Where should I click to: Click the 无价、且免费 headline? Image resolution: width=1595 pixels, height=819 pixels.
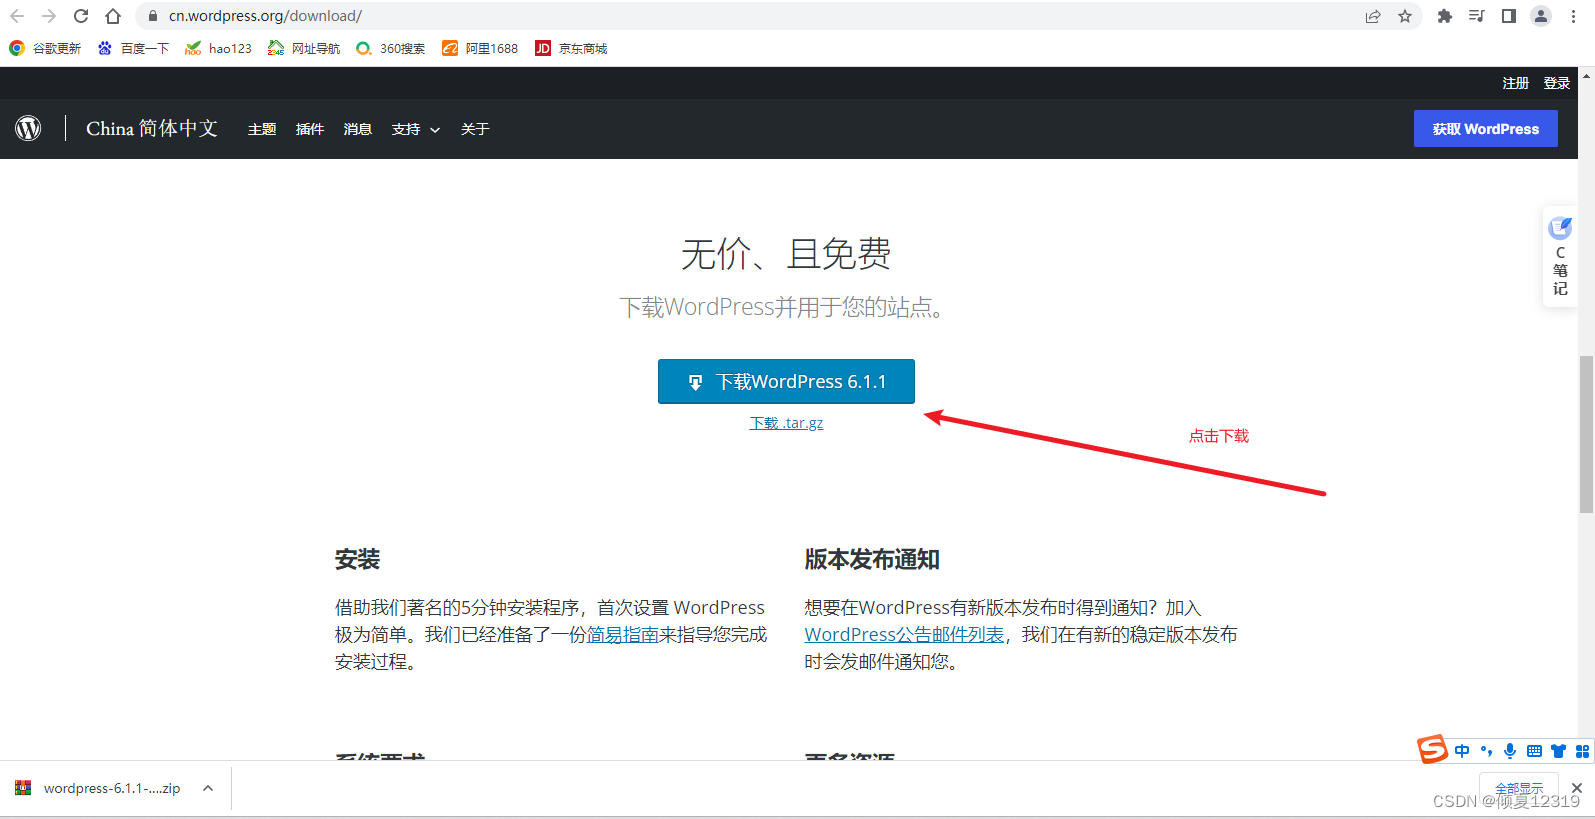786,254
